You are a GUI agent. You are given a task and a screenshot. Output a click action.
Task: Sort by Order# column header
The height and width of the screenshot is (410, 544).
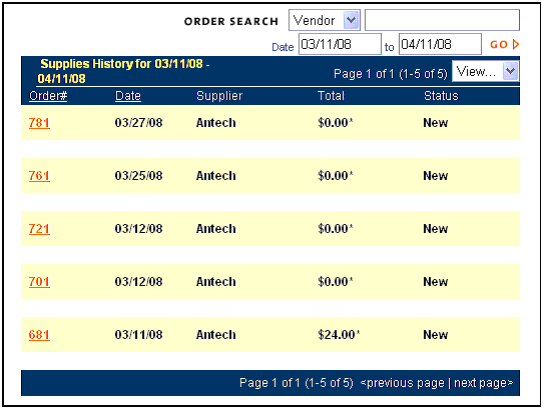pyautogui.click(x=48, y=96)
